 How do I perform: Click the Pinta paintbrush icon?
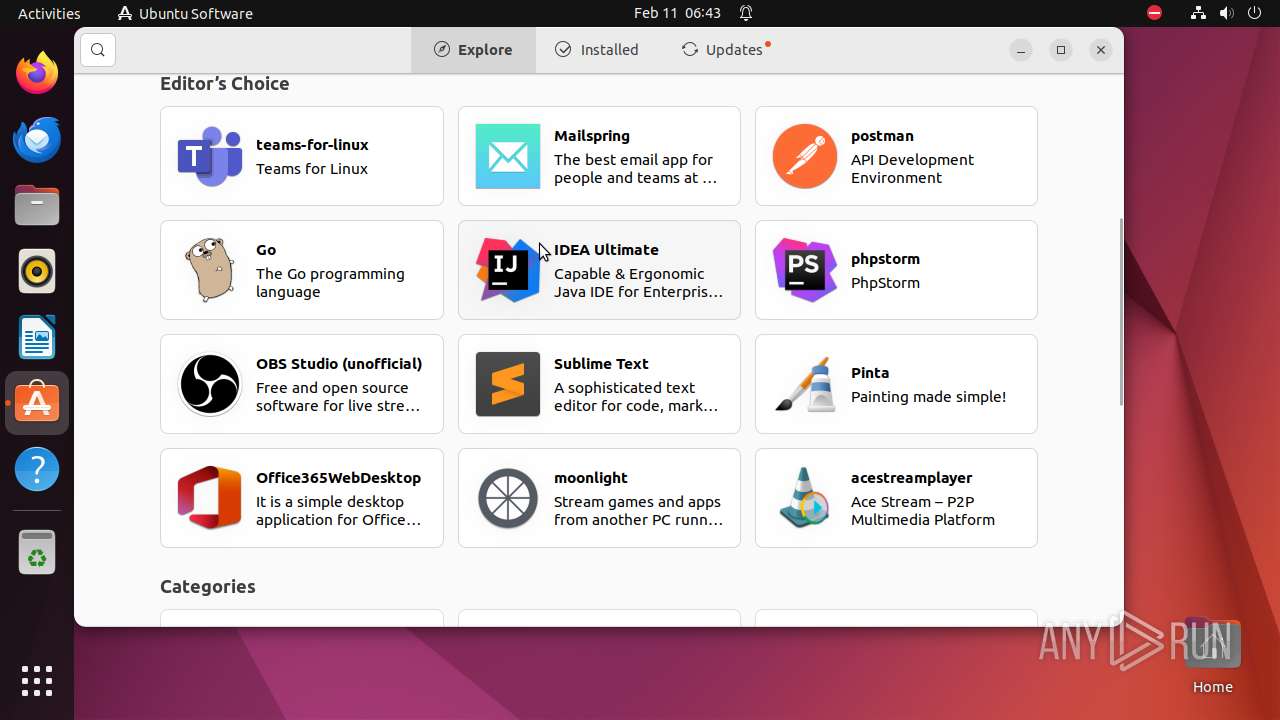[804, 384]
